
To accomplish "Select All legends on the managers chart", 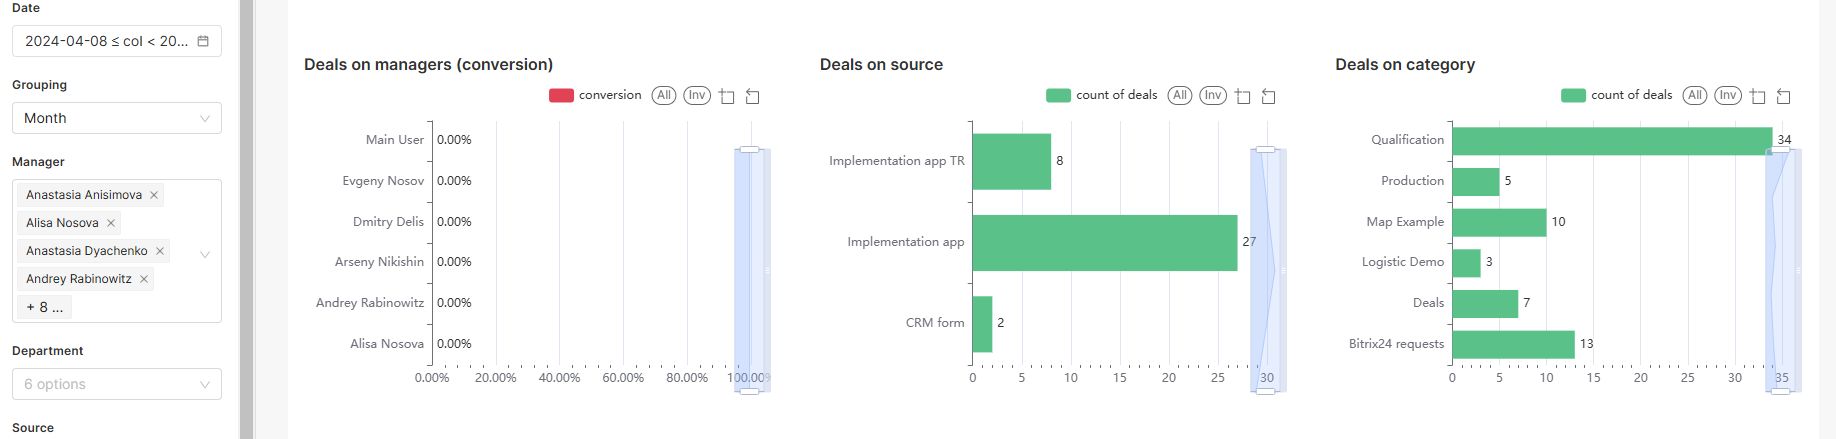I will coord(664,95).
